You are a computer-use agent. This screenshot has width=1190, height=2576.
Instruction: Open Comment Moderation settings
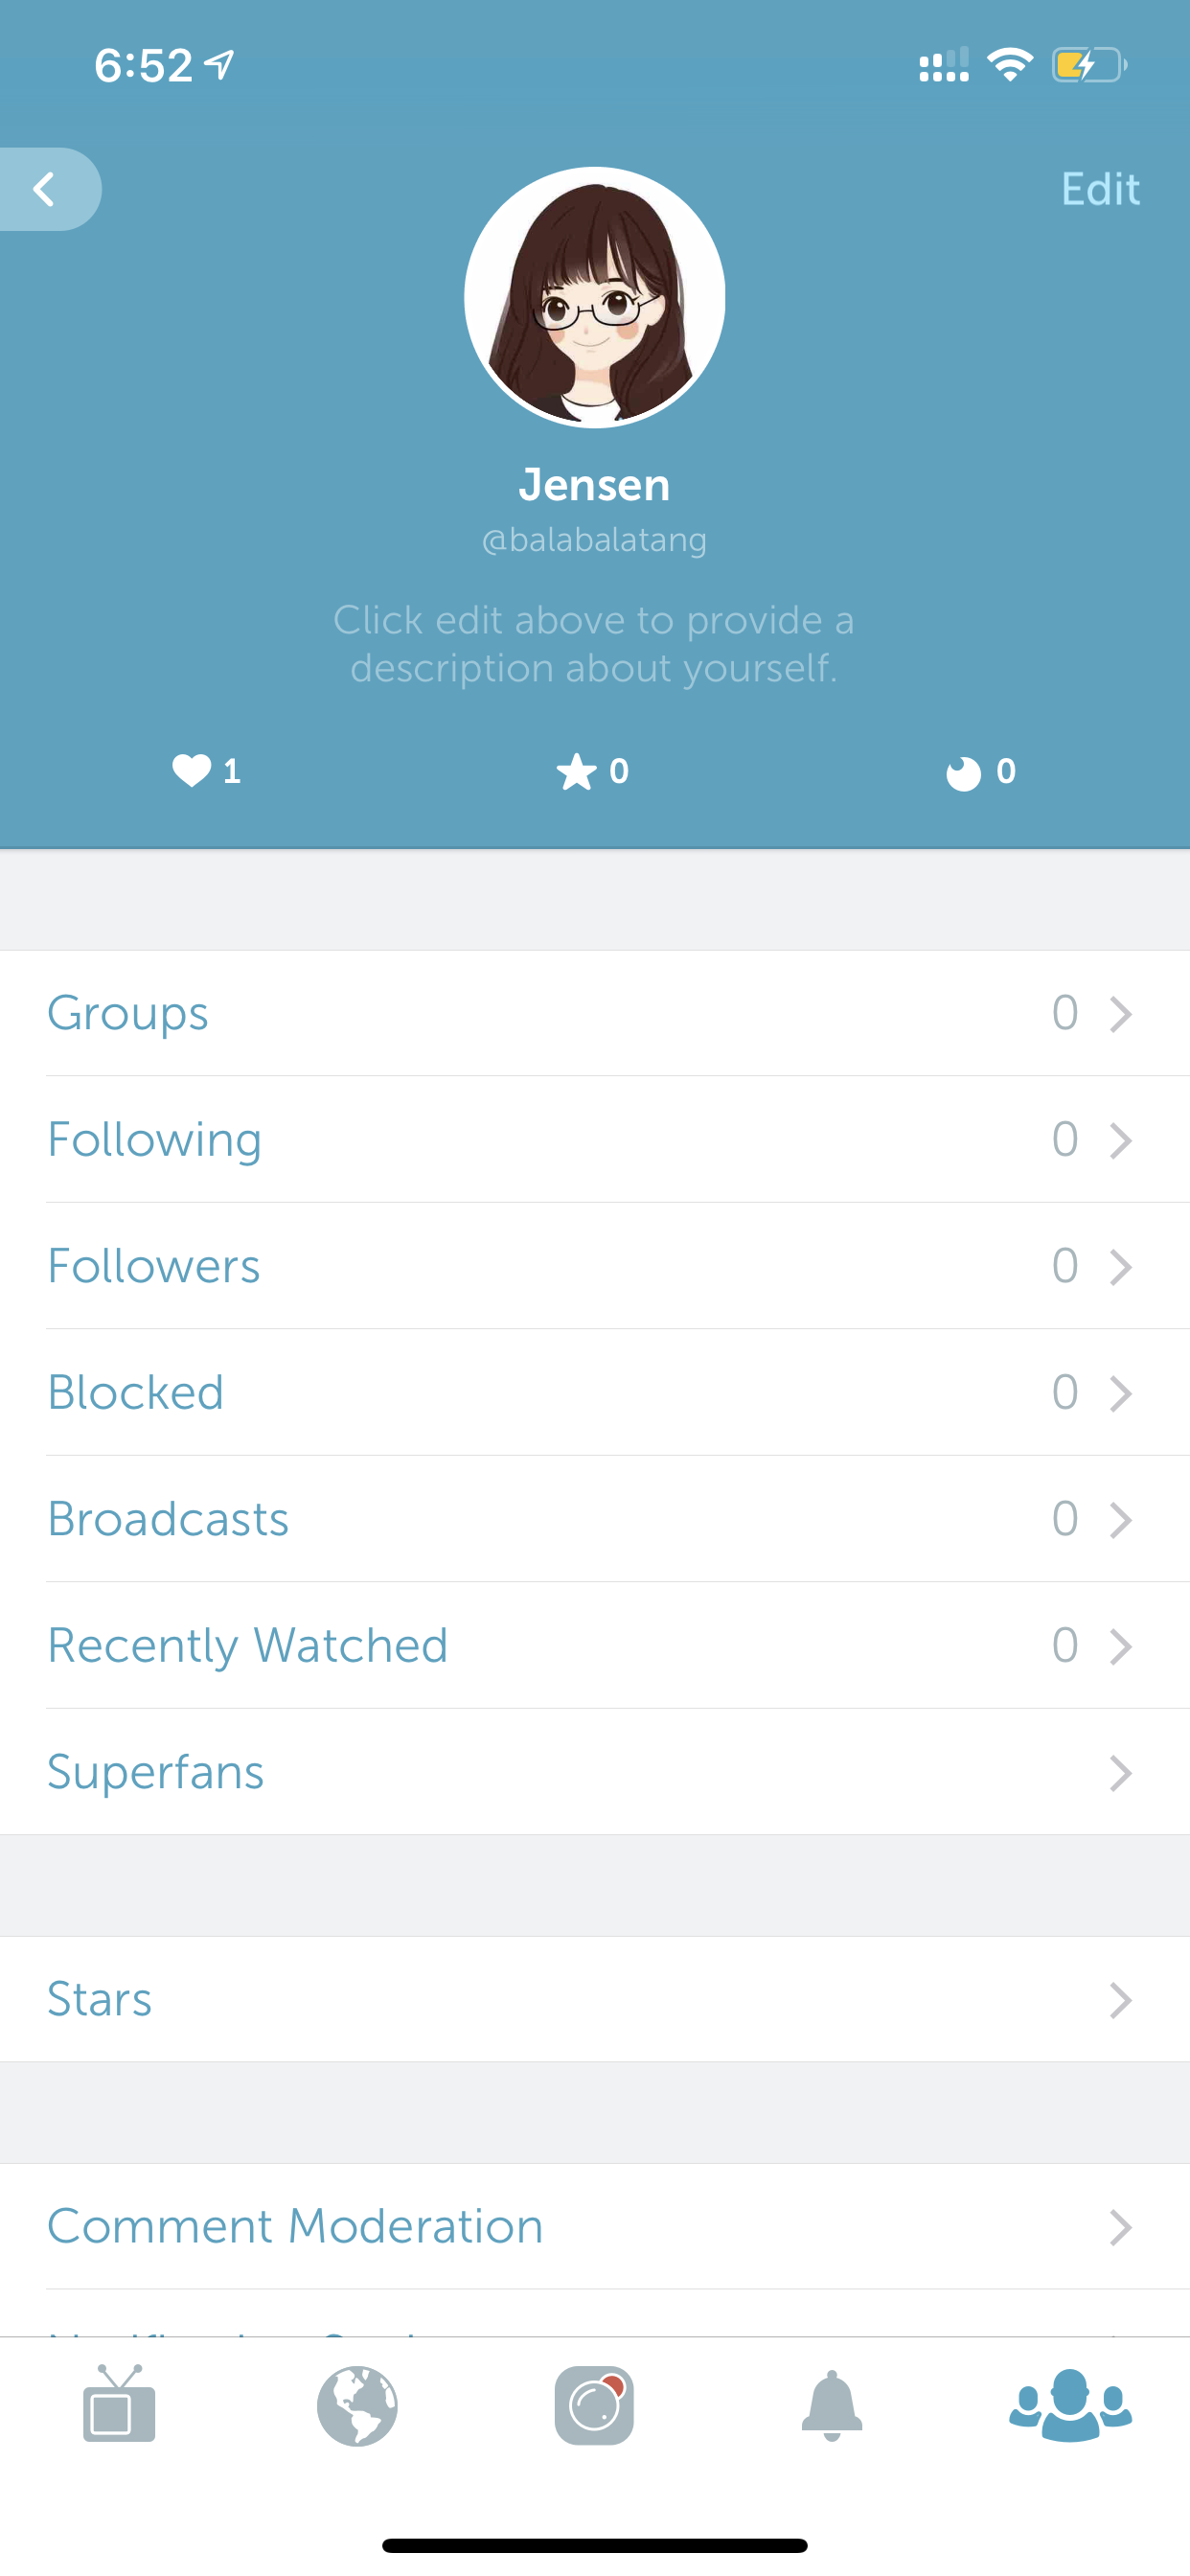click(595, 2227)
